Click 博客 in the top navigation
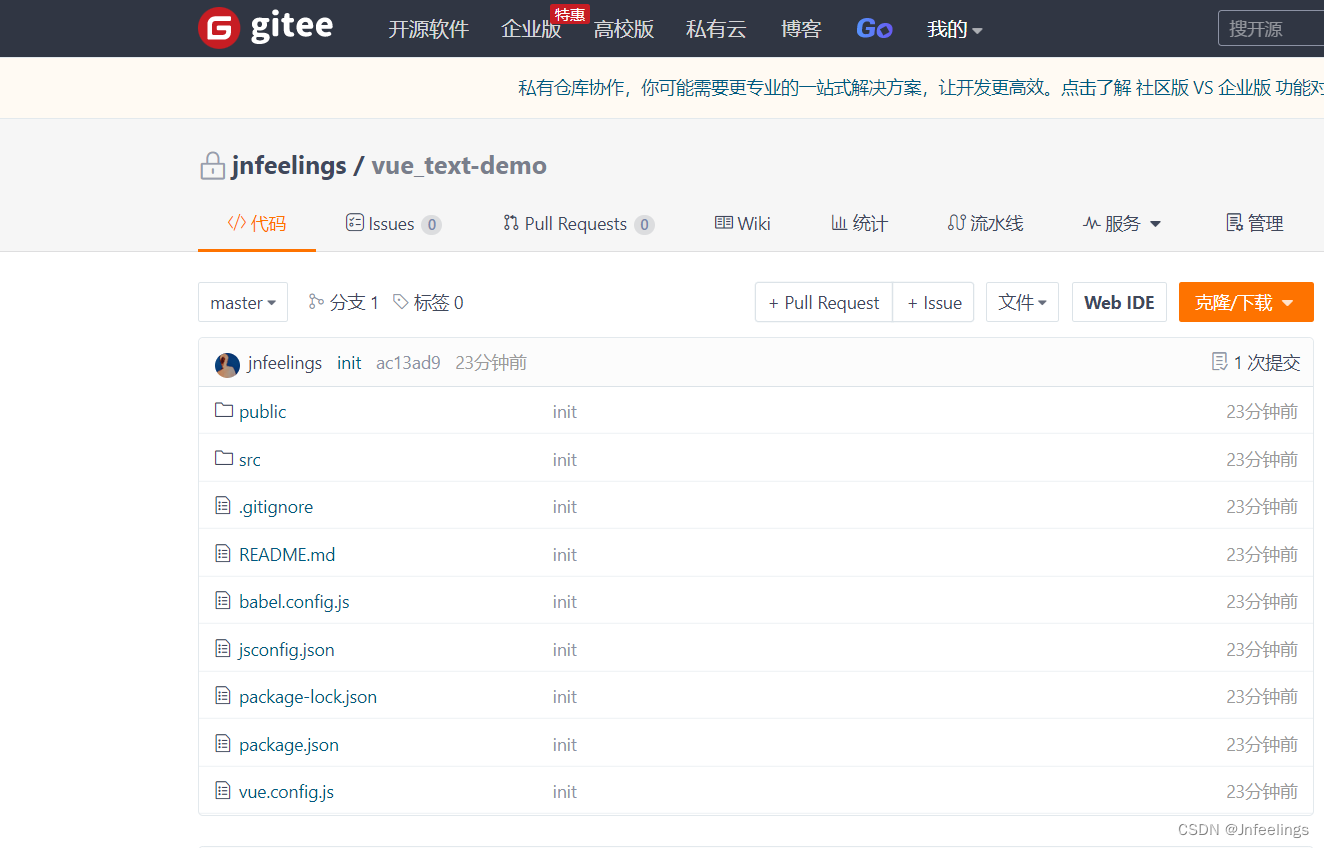The height and width of the screenshot is (848, 1324). tap(801, 29)
